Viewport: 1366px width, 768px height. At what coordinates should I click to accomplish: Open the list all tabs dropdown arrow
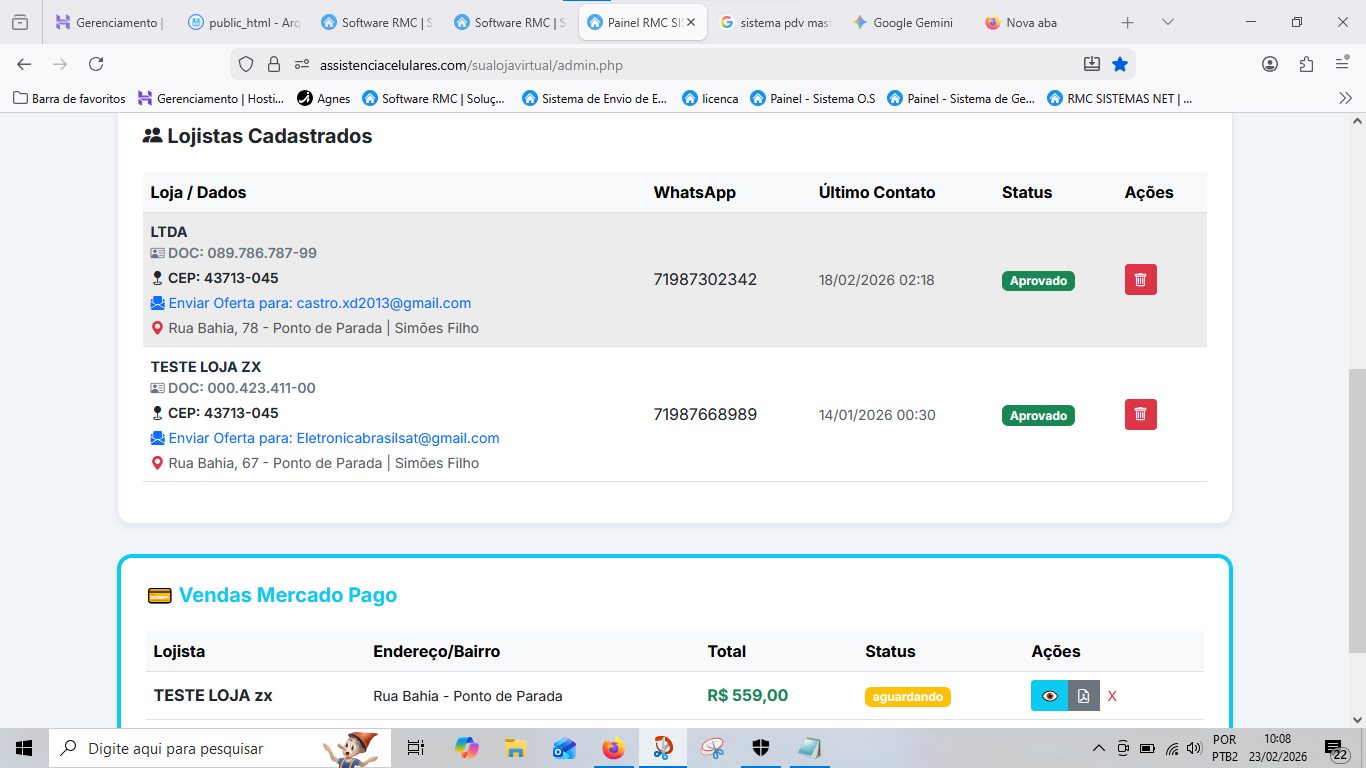click(1168, 22)
